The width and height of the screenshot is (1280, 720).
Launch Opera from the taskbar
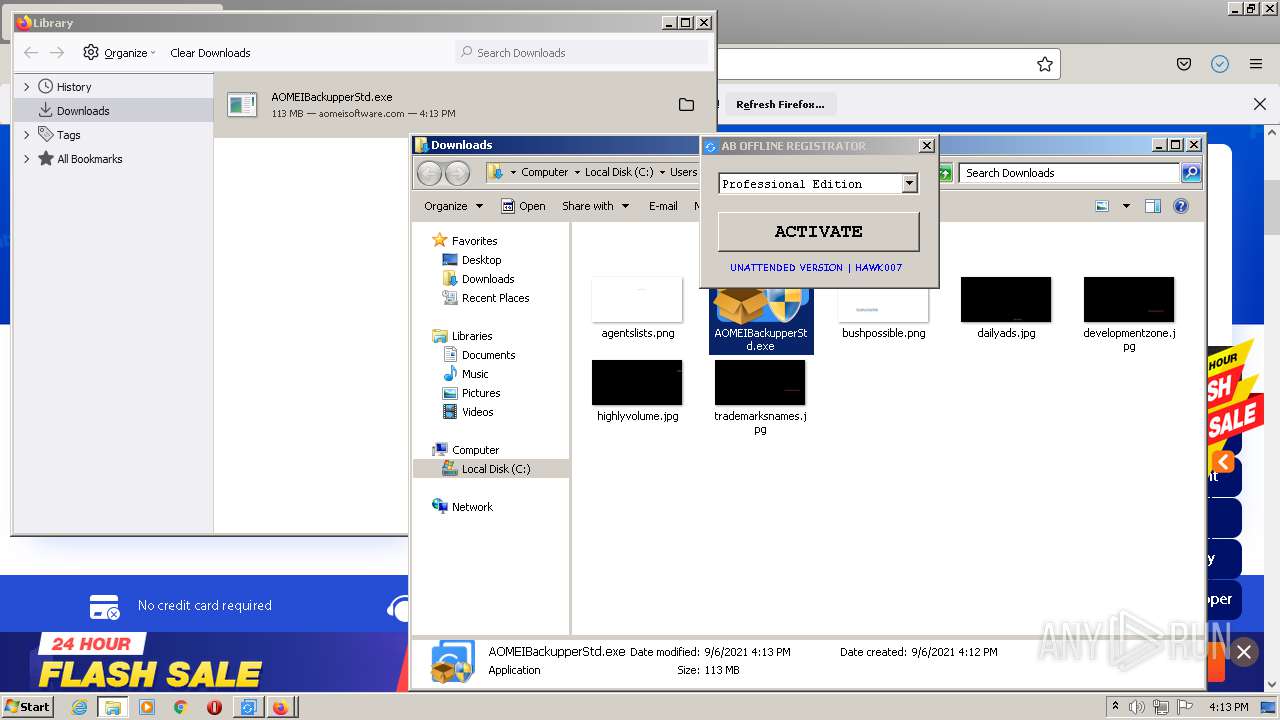pyautogui.click(x=214, y=707)
